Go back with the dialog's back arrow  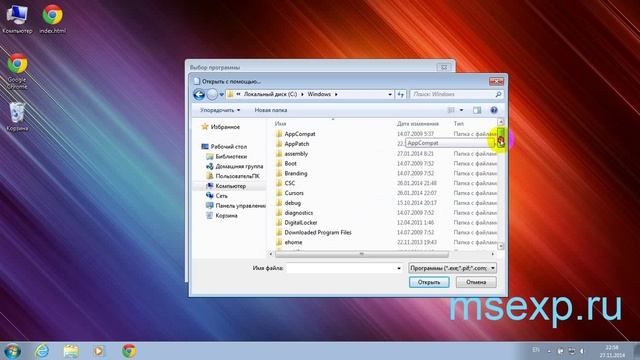[x=199, y=95]
